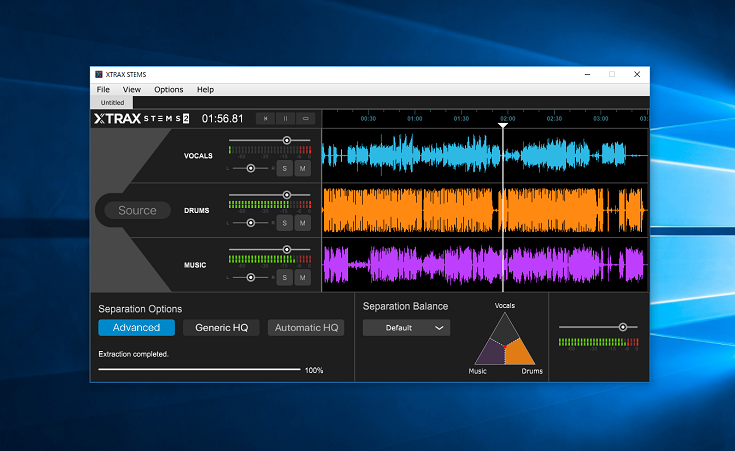The width and height of the screenshot is (735, 451).
Task: Click the orange Drums section of triangle
Action: (520, 354)
